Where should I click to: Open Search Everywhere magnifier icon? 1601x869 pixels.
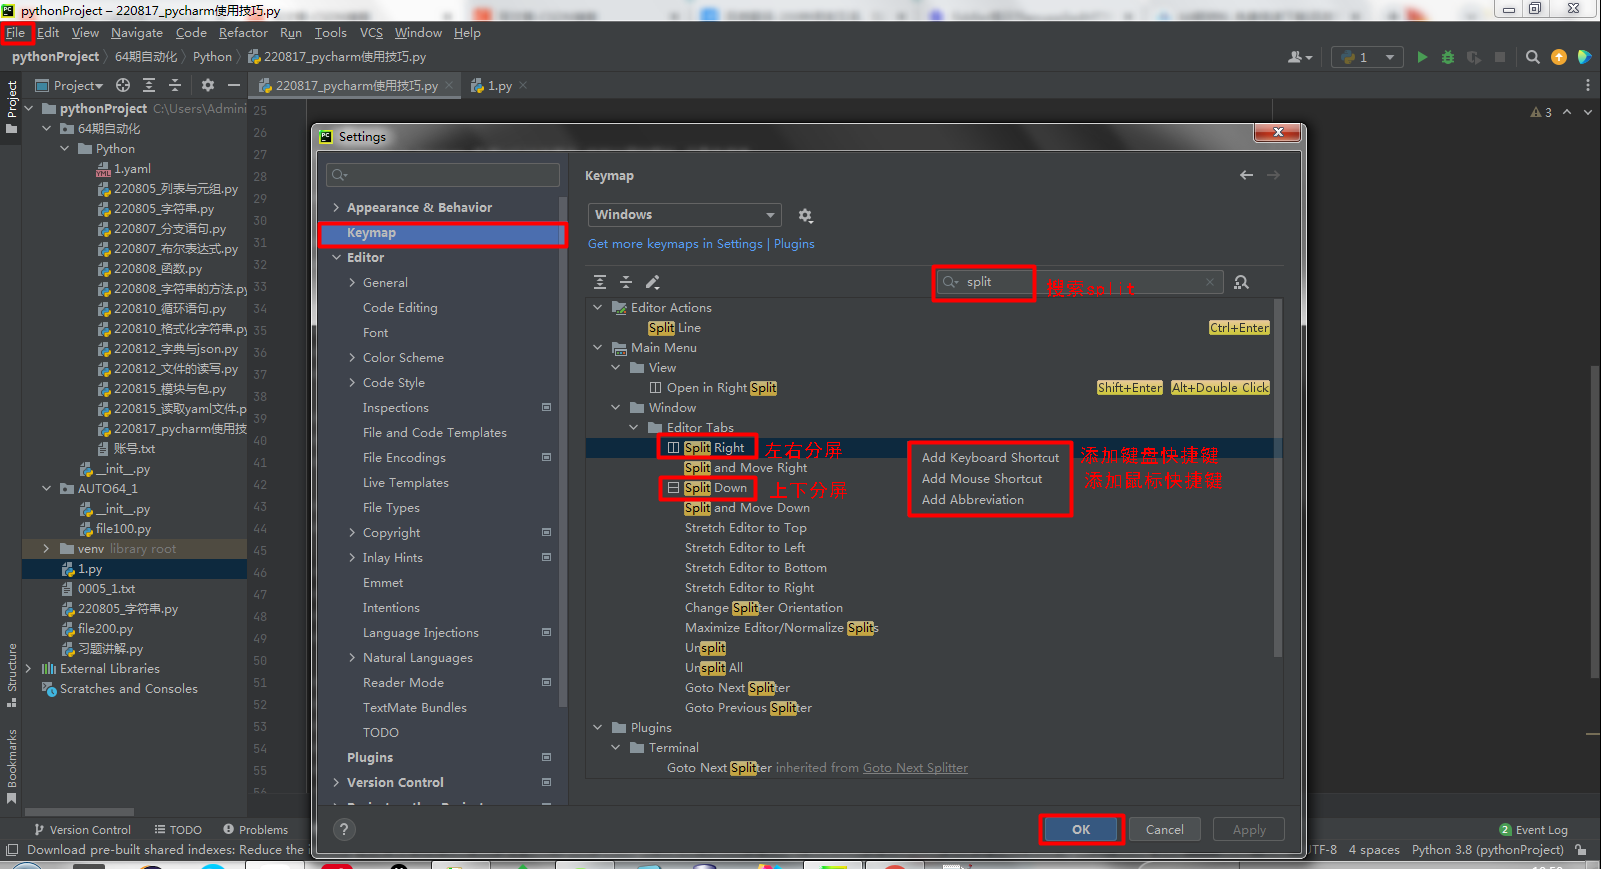[x=1532, y=57]
